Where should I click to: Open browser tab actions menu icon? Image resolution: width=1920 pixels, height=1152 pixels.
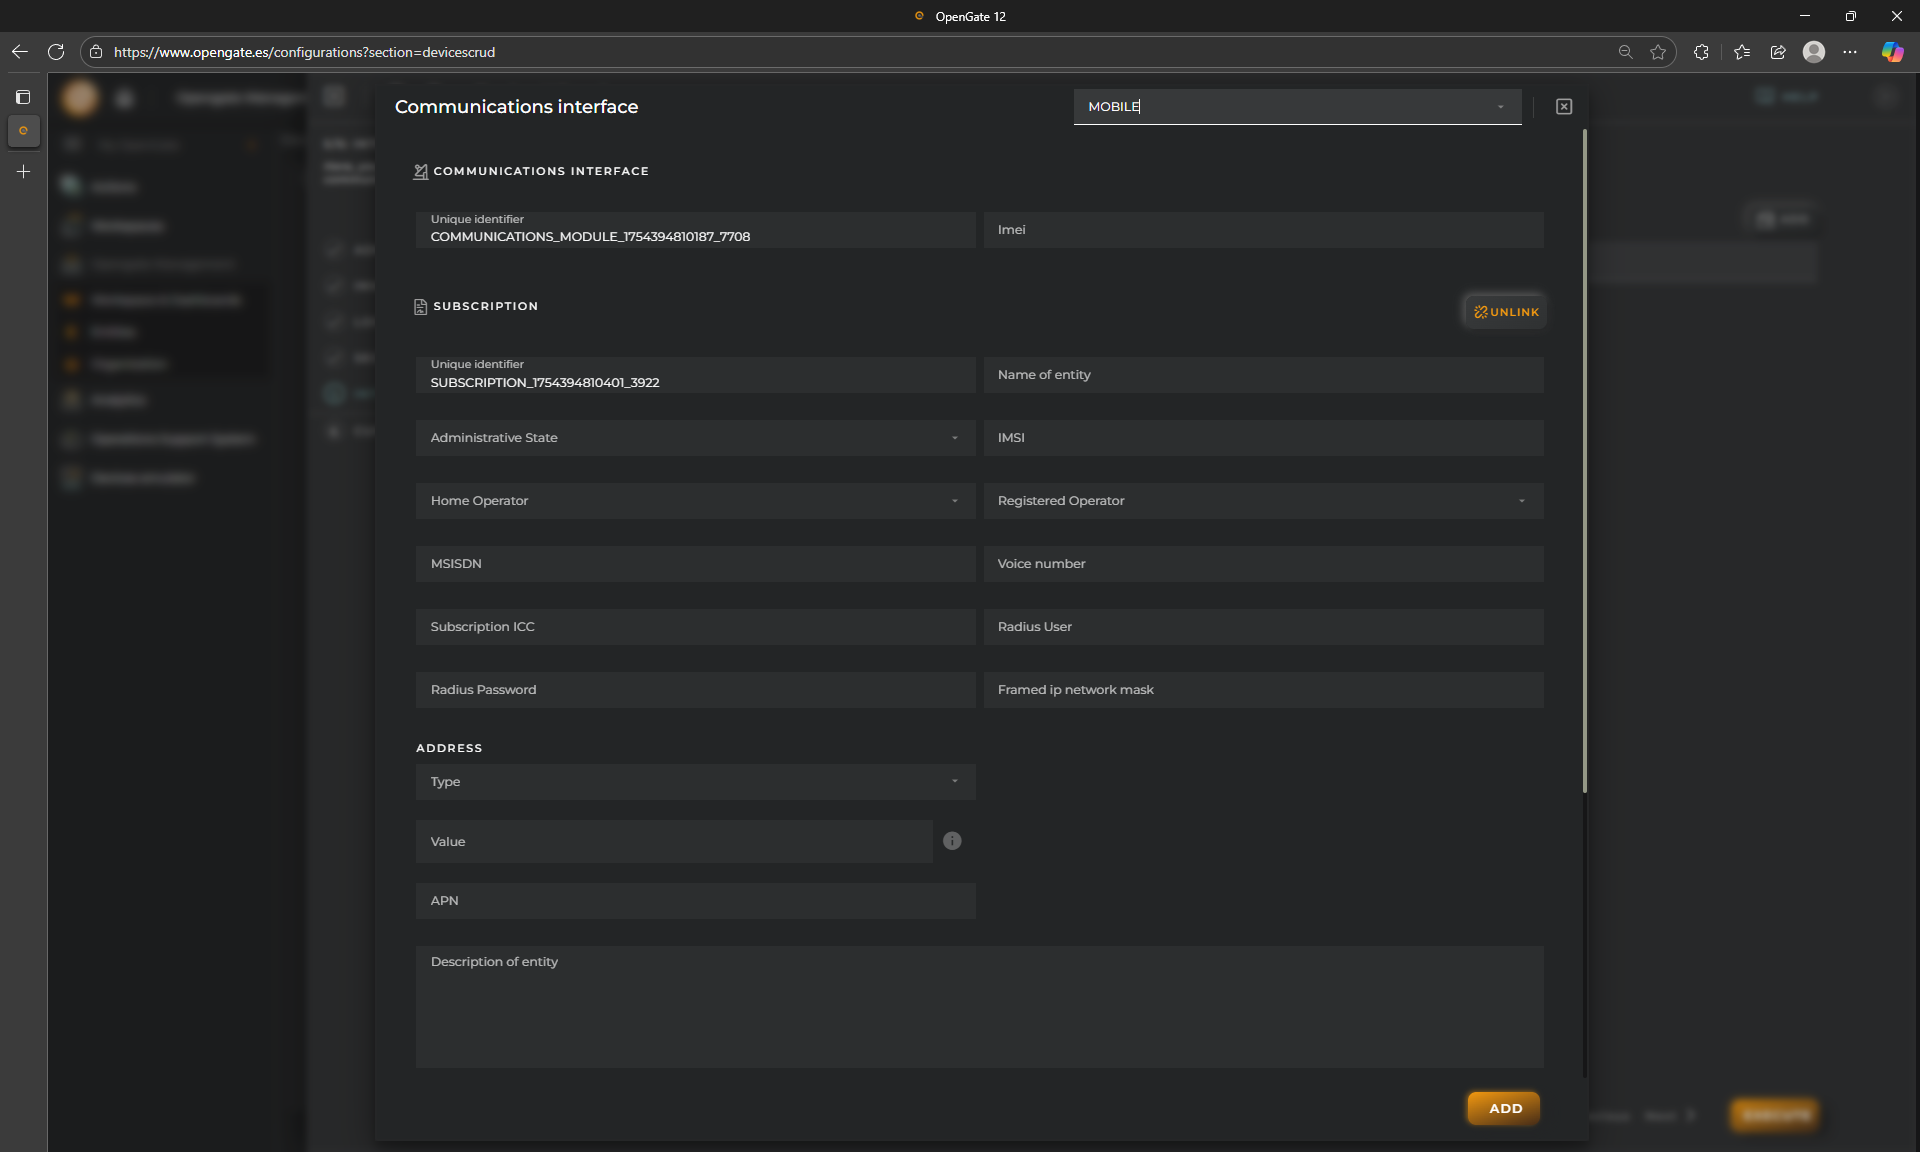23,97
